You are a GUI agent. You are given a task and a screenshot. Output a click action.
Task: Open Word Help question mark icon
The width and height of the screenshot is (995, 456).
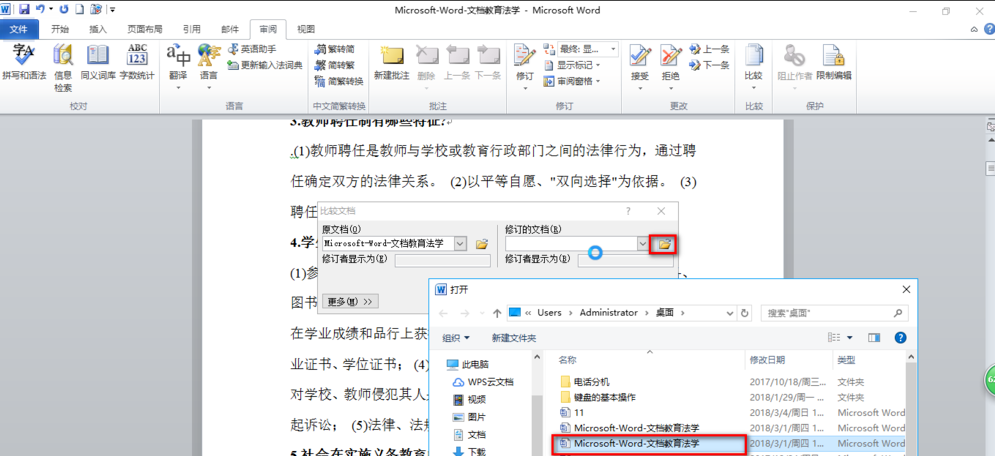[989, 29]
